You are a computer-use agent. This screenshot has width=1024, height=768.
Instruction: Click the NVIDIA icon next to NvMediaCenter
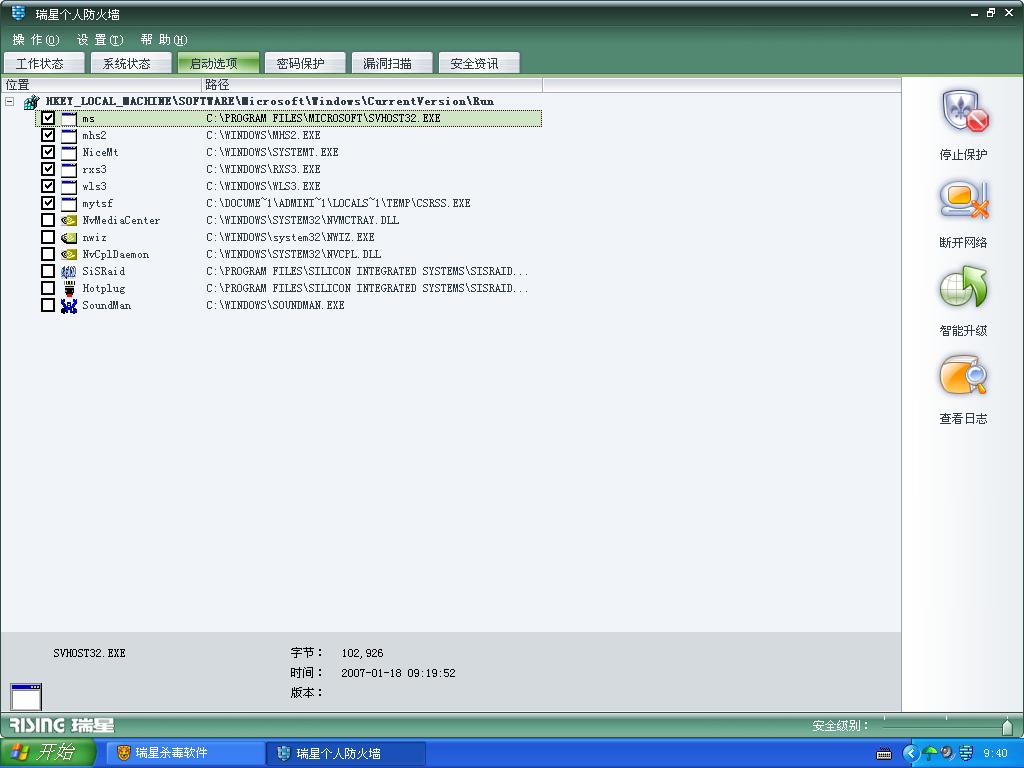[69, 221]
